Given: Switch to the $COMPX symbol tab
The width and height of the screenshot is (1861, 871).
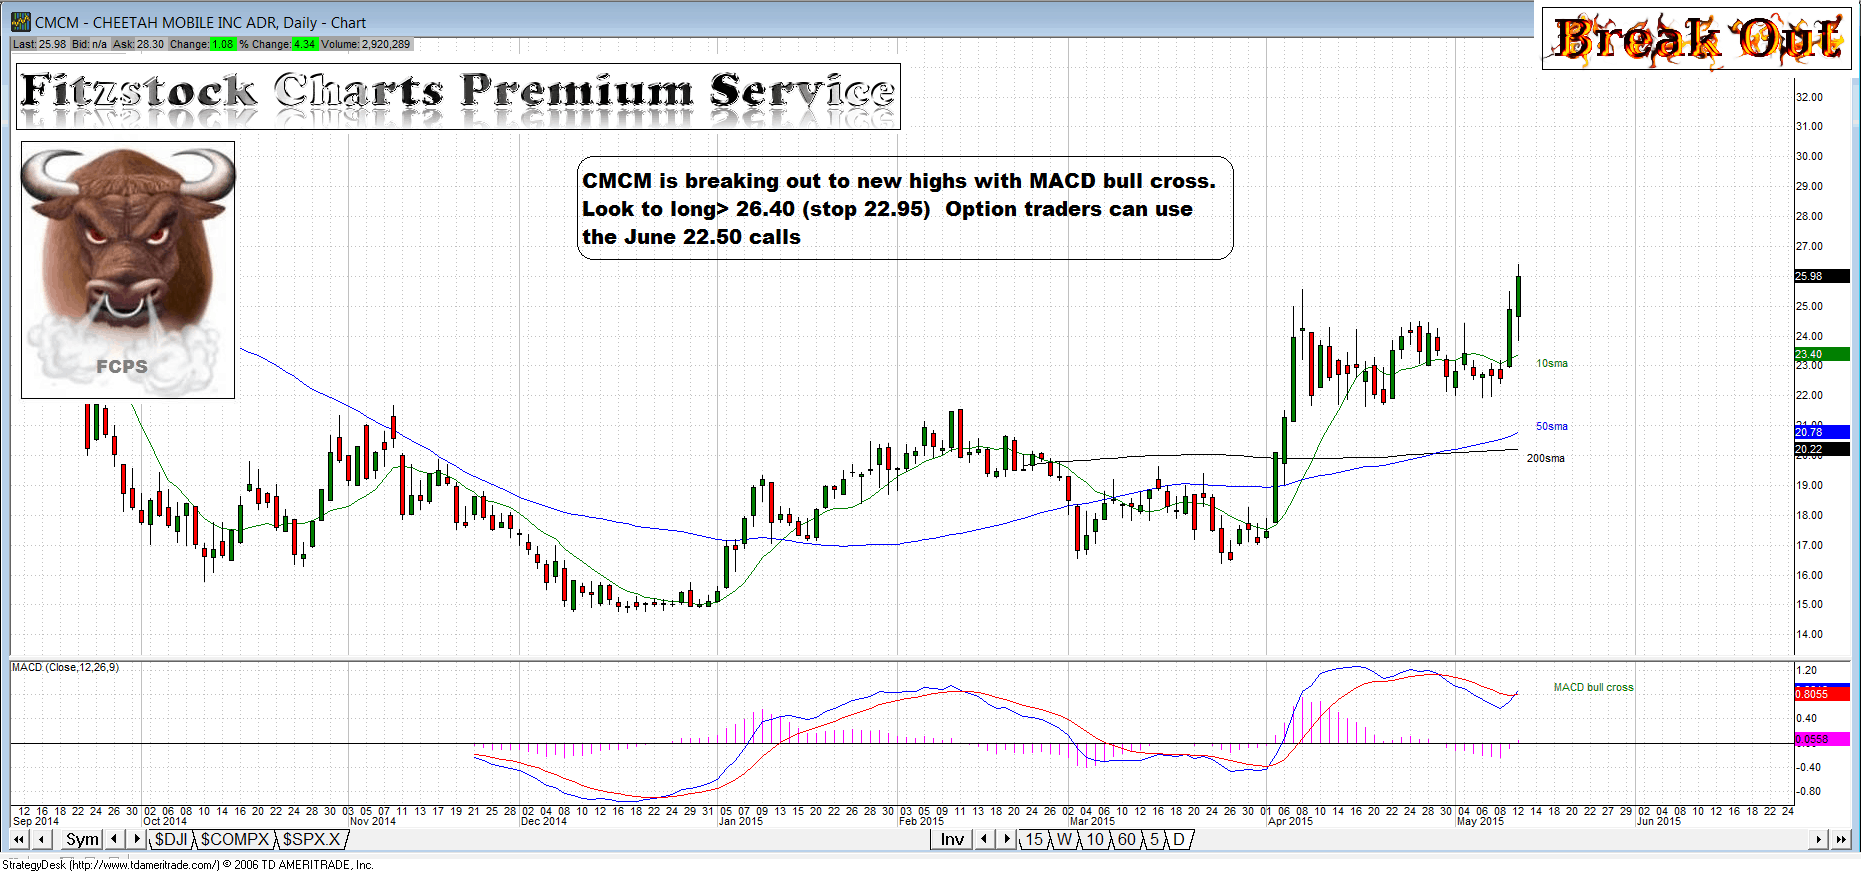Looking at the screenshot, I should coord(235,840).
